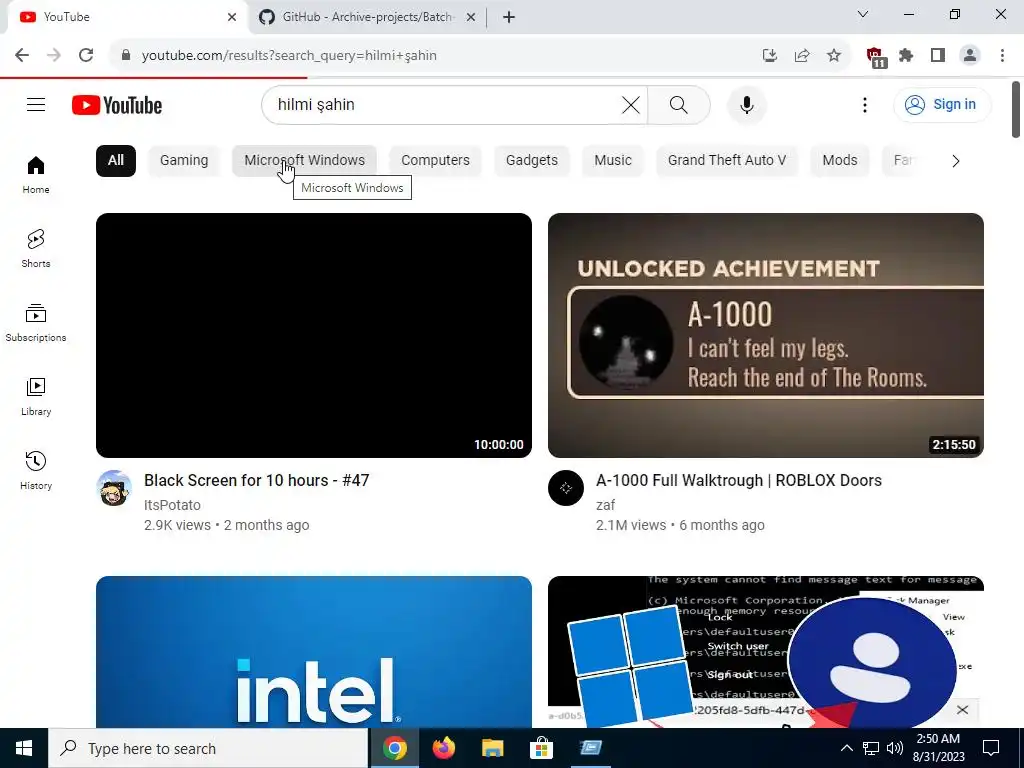Go to Home in the sidebar

(x=36, y=174)
